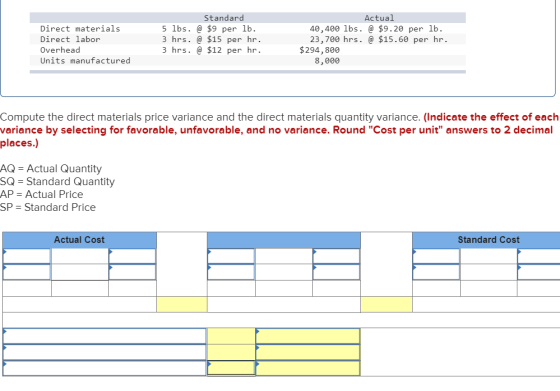This screenshot has width=560, height=391.
Task: Open second wide variance-name dropdown at bottom
Action: click(105, 352)
